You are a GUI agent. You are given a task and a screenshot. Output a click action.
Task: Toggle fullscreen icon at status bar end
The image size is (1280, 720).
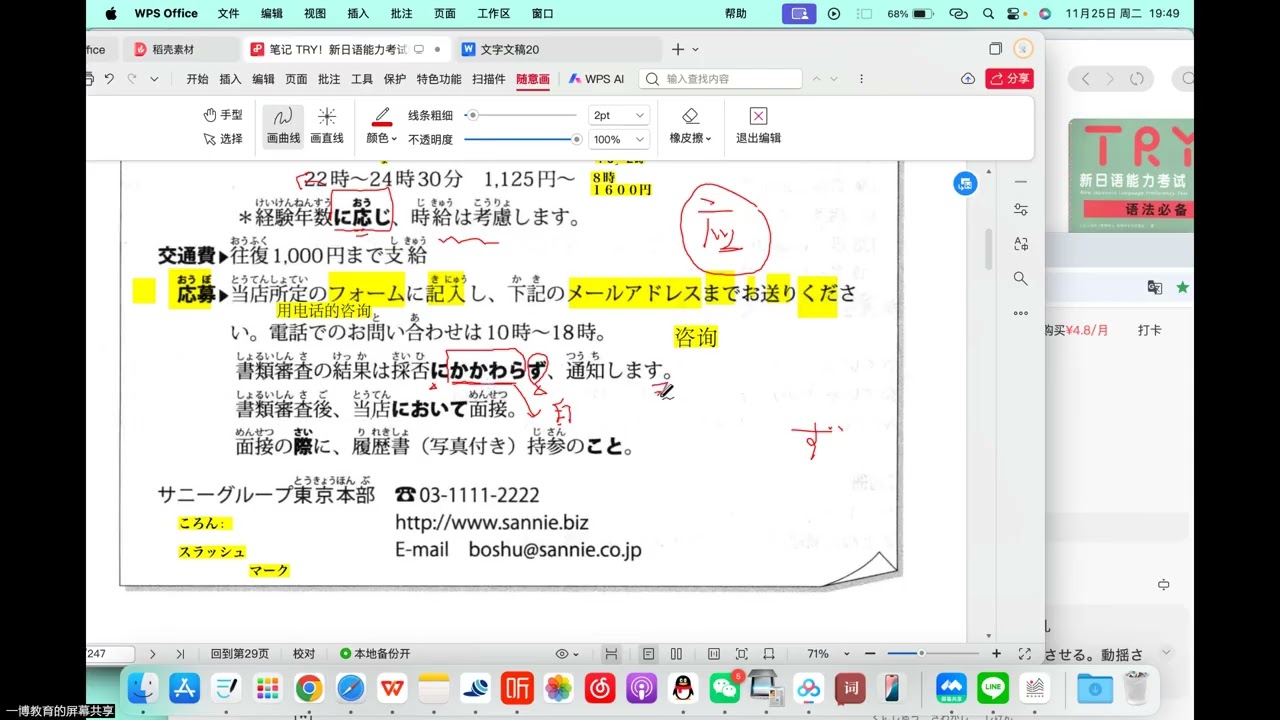[x=1025, y=654]
